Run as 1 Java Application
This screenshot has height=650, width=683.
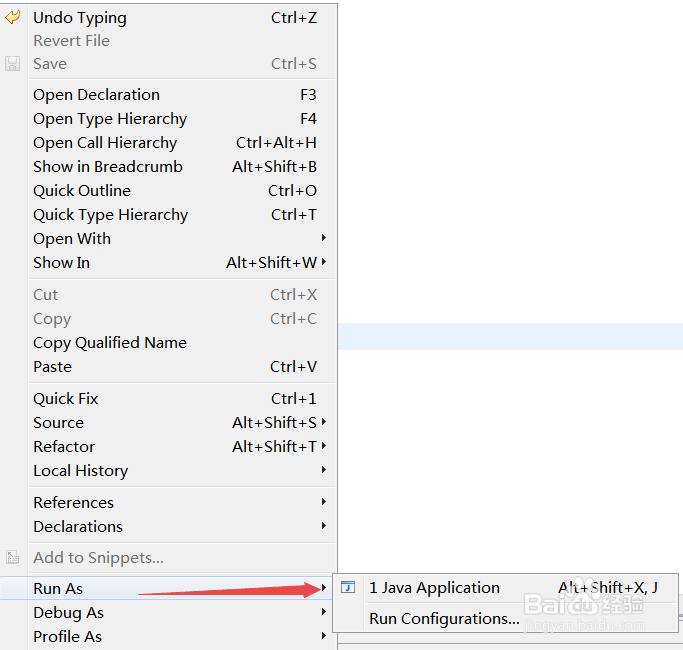pyautogui.click(x=434, y=588)
